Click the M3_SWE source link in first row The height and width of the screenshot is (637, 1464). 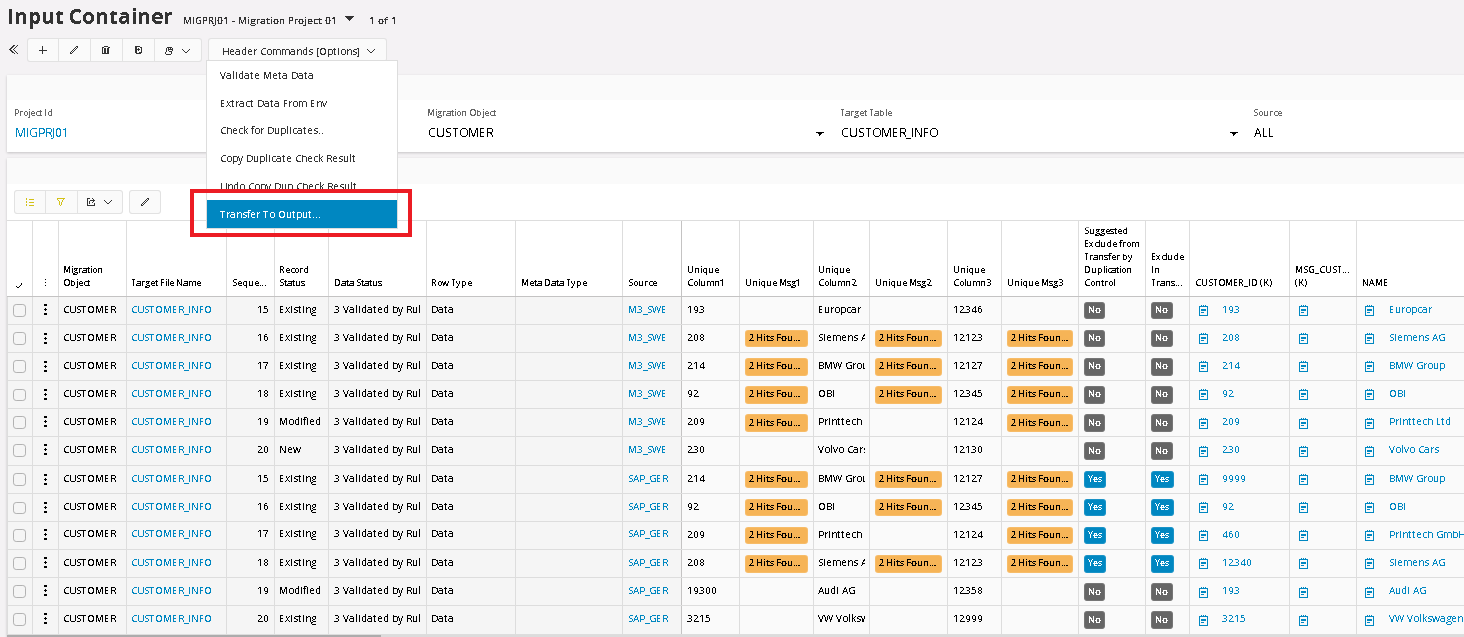pos(647,310)
